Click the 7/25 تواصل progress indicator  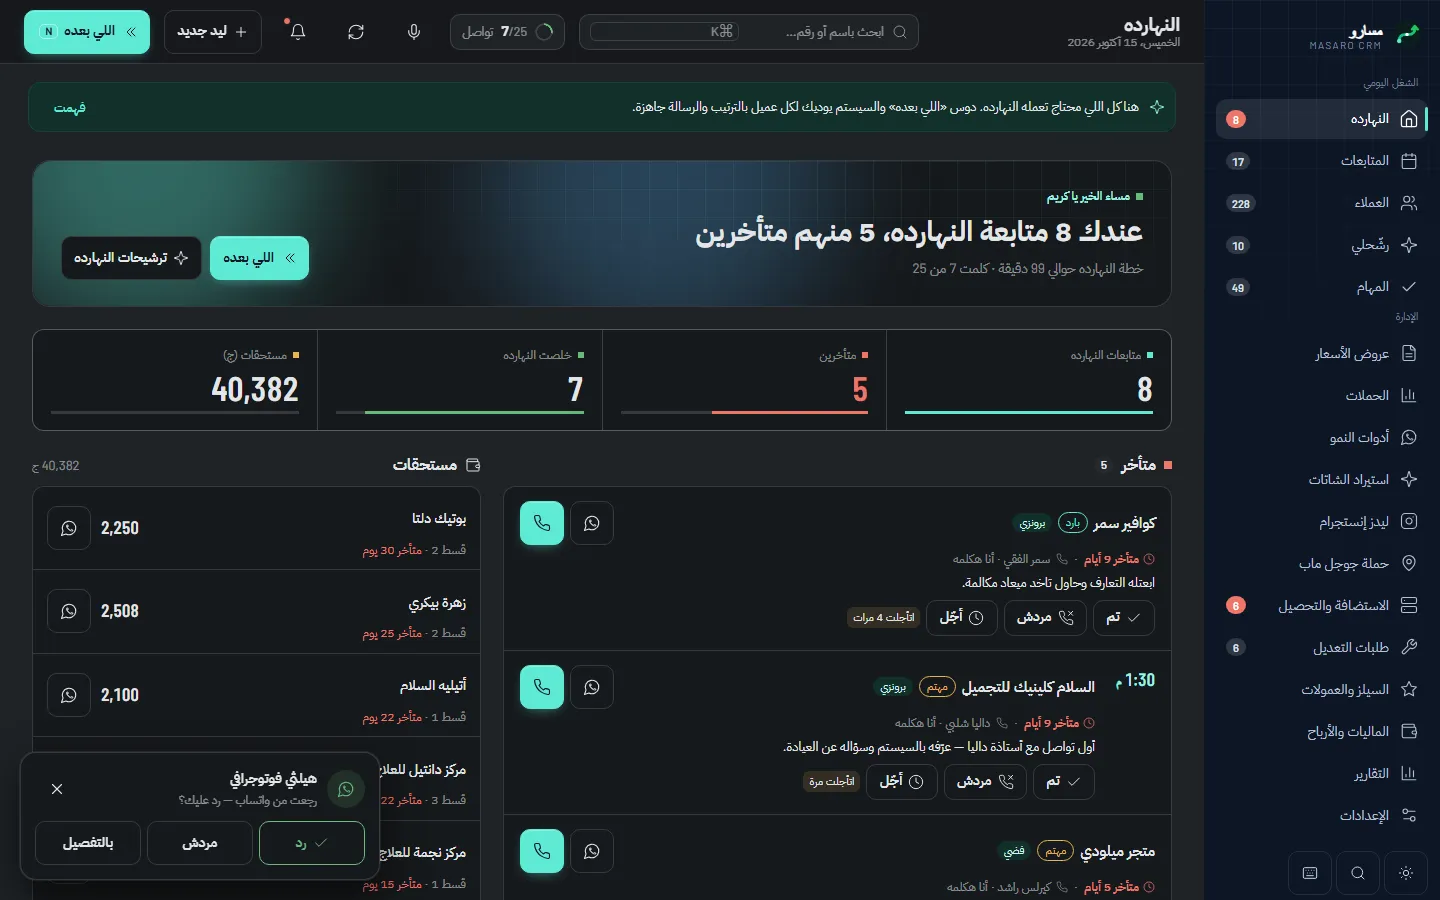click(x=507, y=32)
